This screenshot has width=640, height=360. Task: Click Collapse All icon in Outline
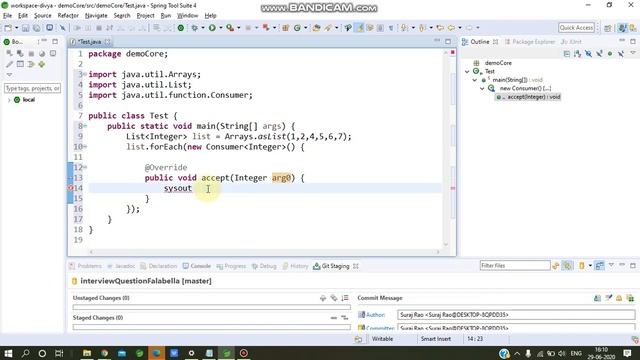(567, 54)
